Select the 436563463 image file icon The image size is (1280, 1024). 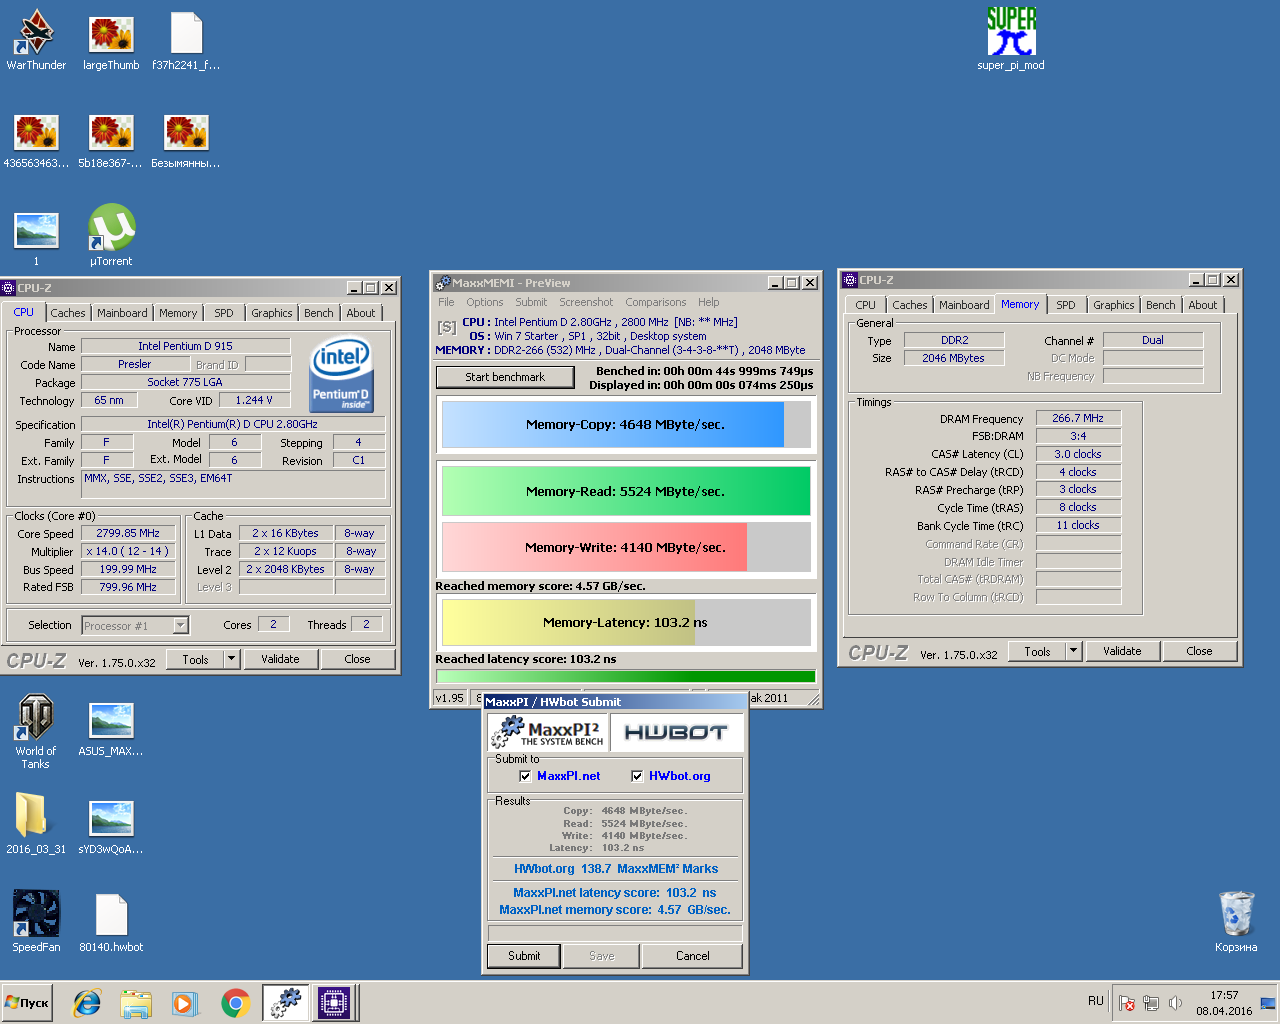coord(36,138)
